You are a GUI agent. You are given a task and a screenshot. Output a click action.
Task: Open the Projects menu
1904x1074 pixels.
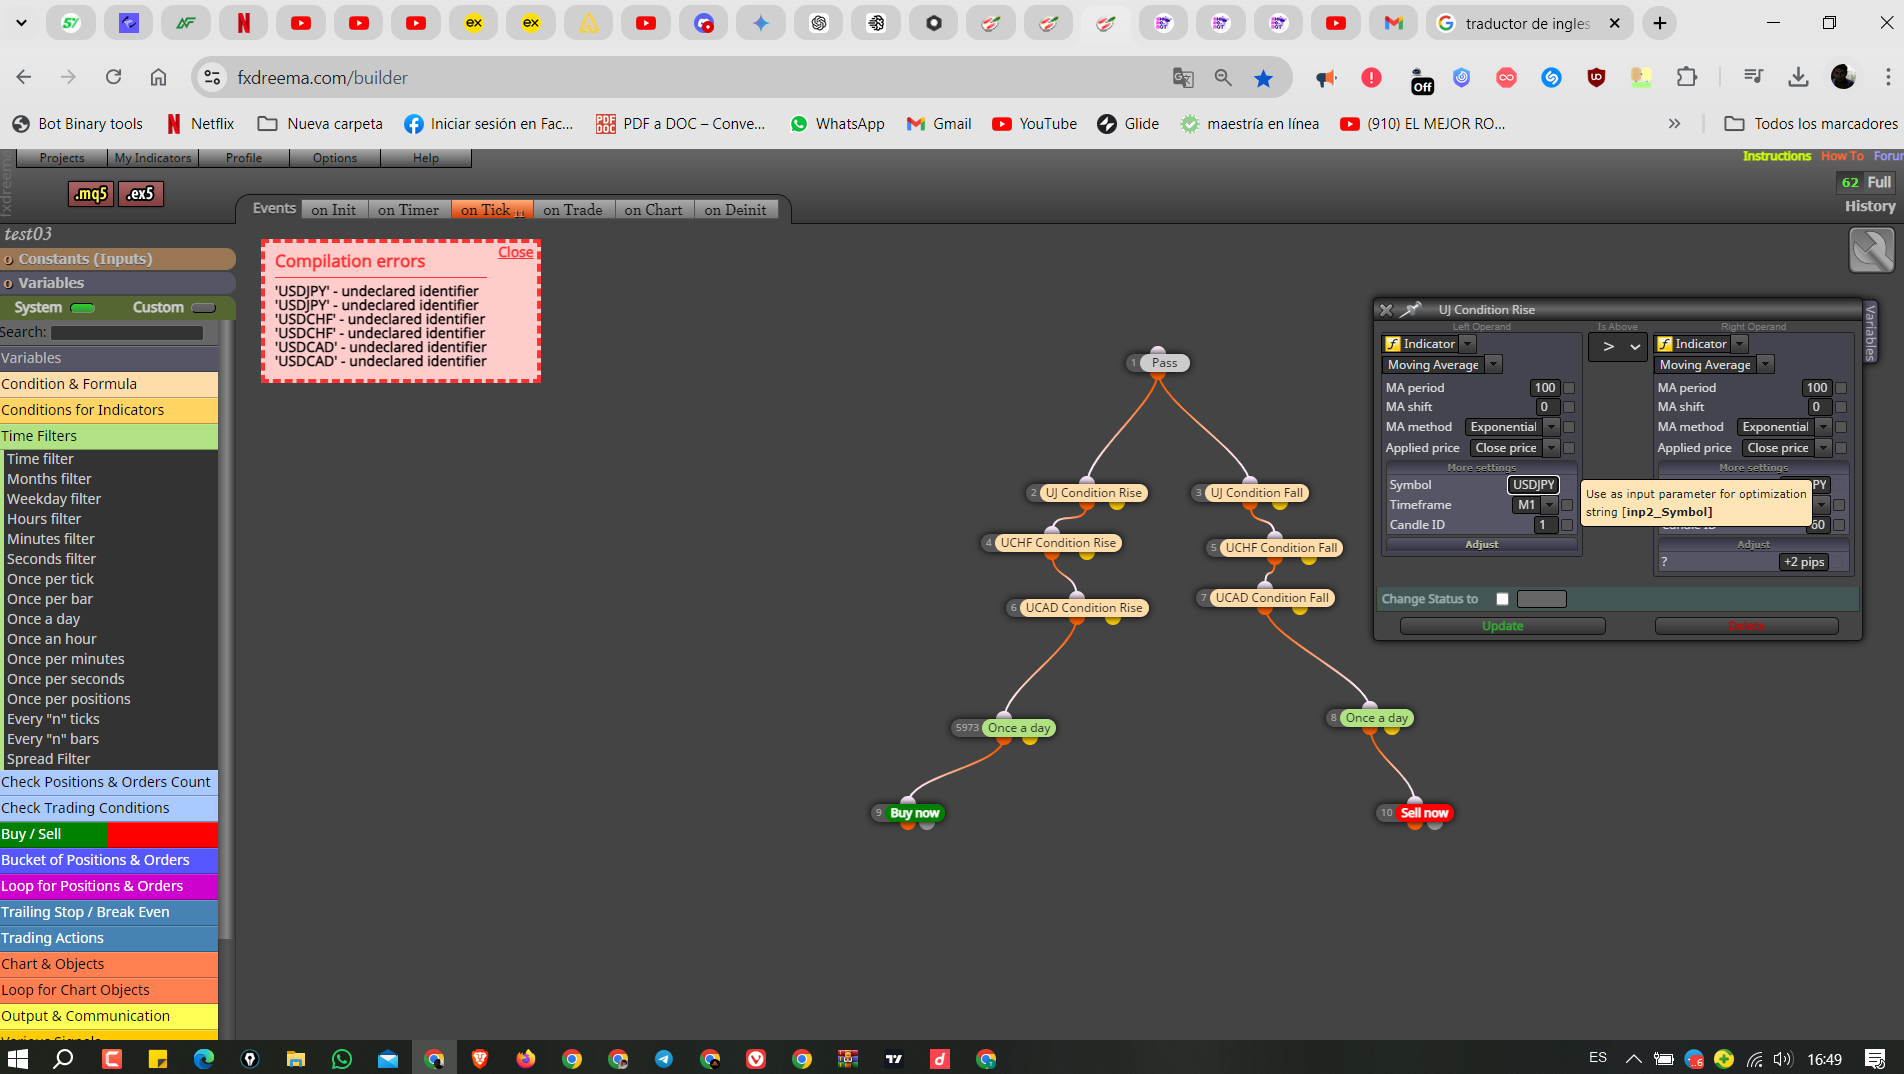(62, 158)
